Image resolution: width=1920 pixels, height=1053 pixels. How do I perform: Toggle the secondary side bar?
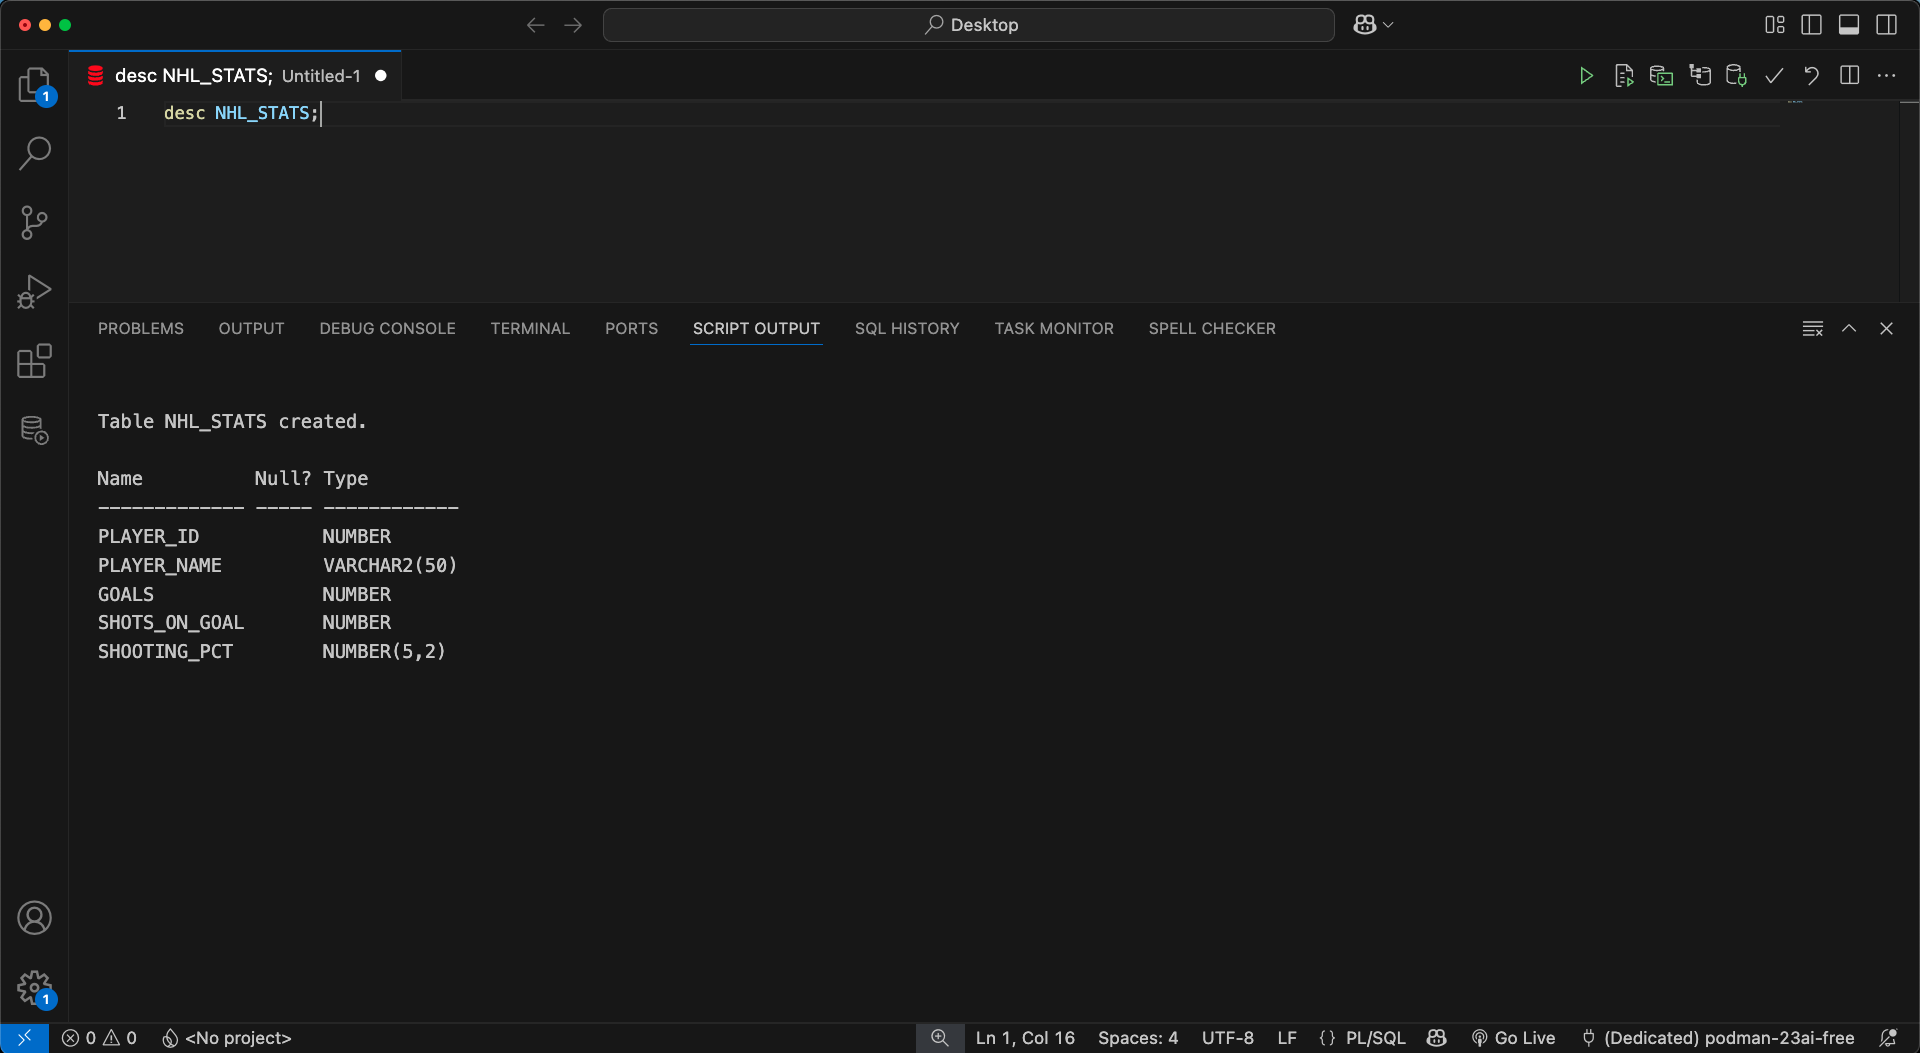tap(1886, 25)
